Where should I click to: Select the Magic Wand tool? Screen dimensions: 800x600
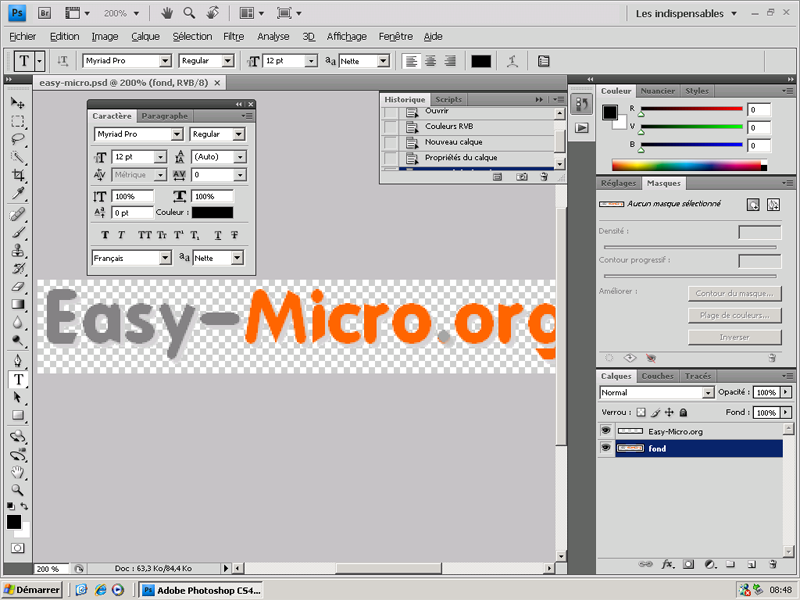(18, 157)
